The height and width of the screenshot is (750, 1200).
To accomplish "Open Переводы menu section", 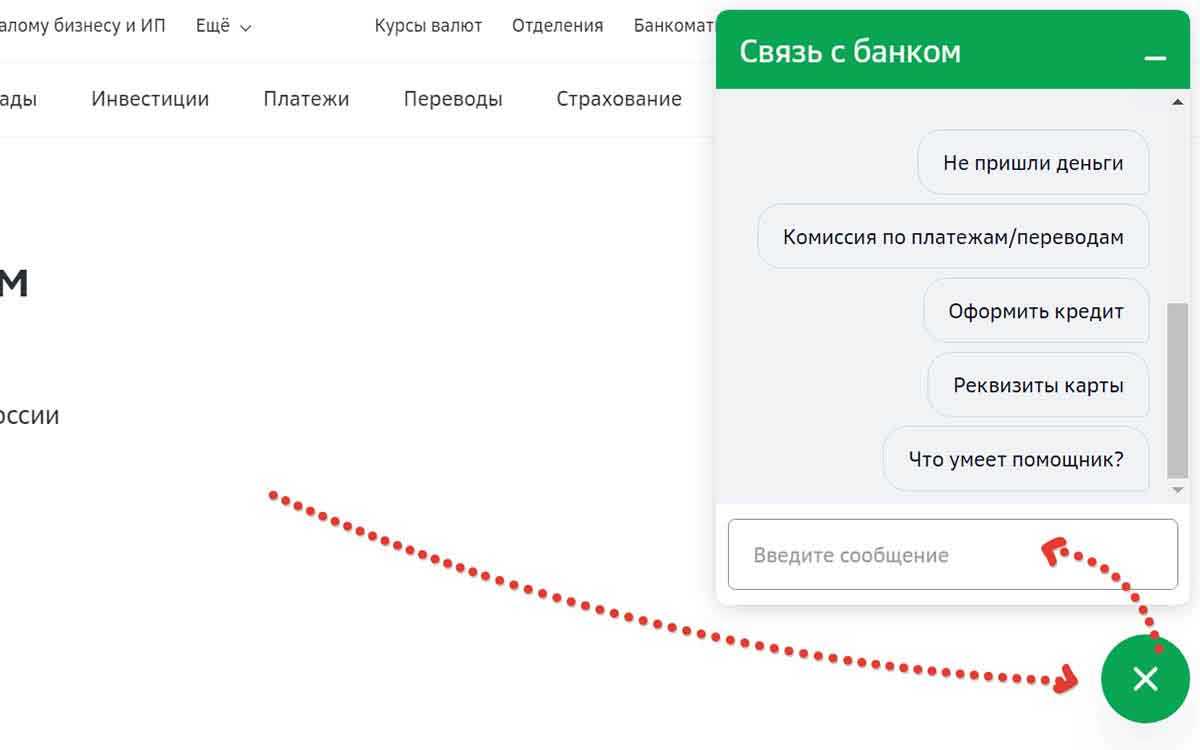I will pyautogui.click(x=453, y=99).
